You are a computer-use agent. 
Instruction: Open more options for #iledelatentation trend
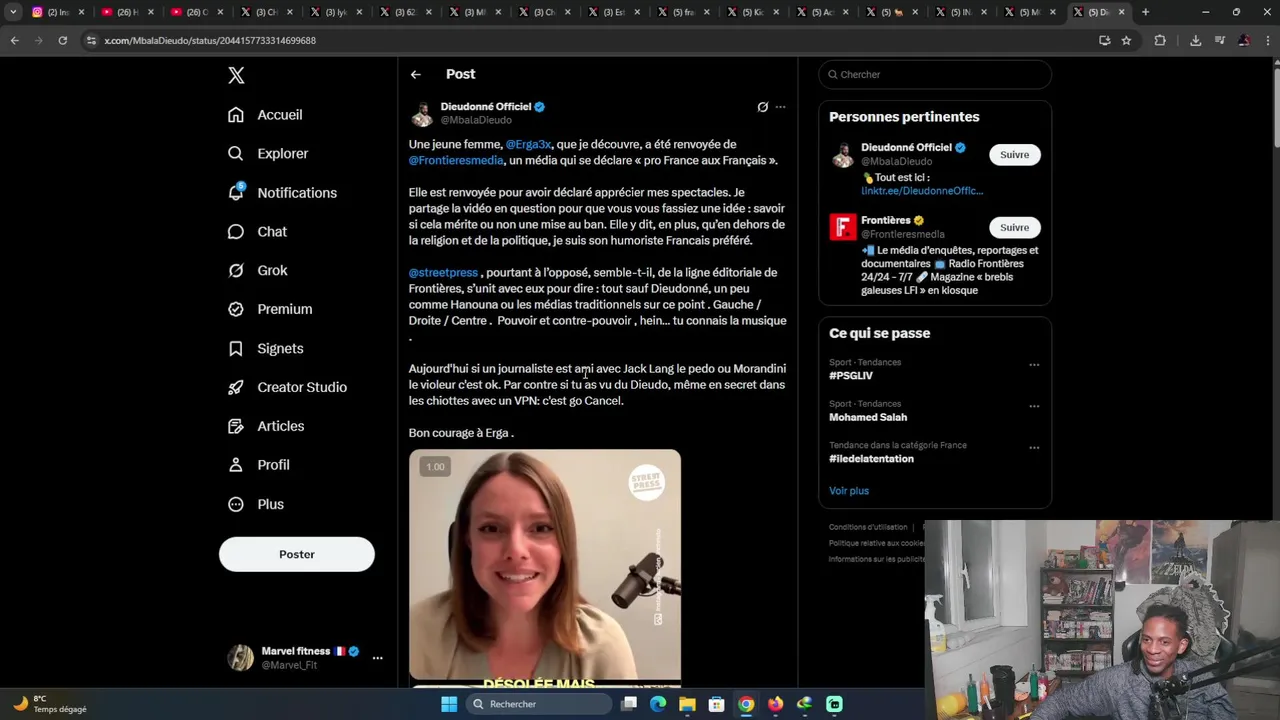(x=1034, y=448)
